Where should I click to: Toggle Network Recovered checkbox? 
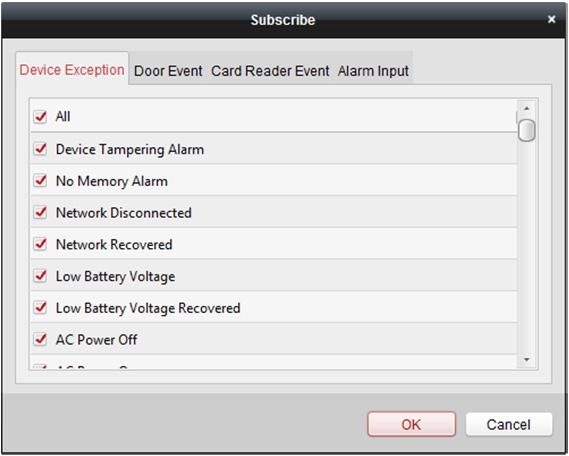click(x=40, y=244)
